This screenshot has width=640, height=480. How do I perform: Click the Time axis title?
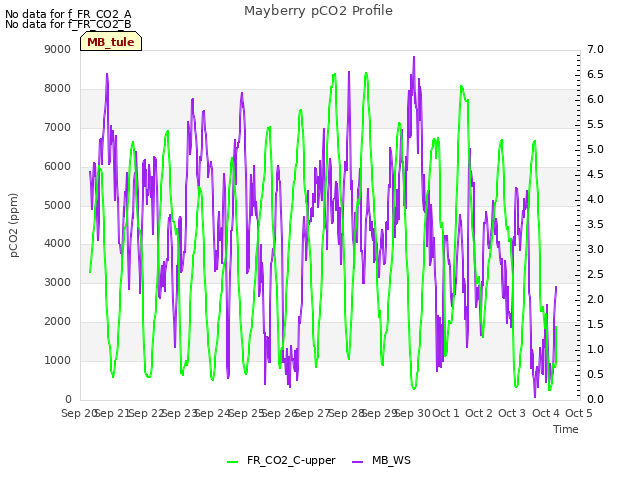566,429
